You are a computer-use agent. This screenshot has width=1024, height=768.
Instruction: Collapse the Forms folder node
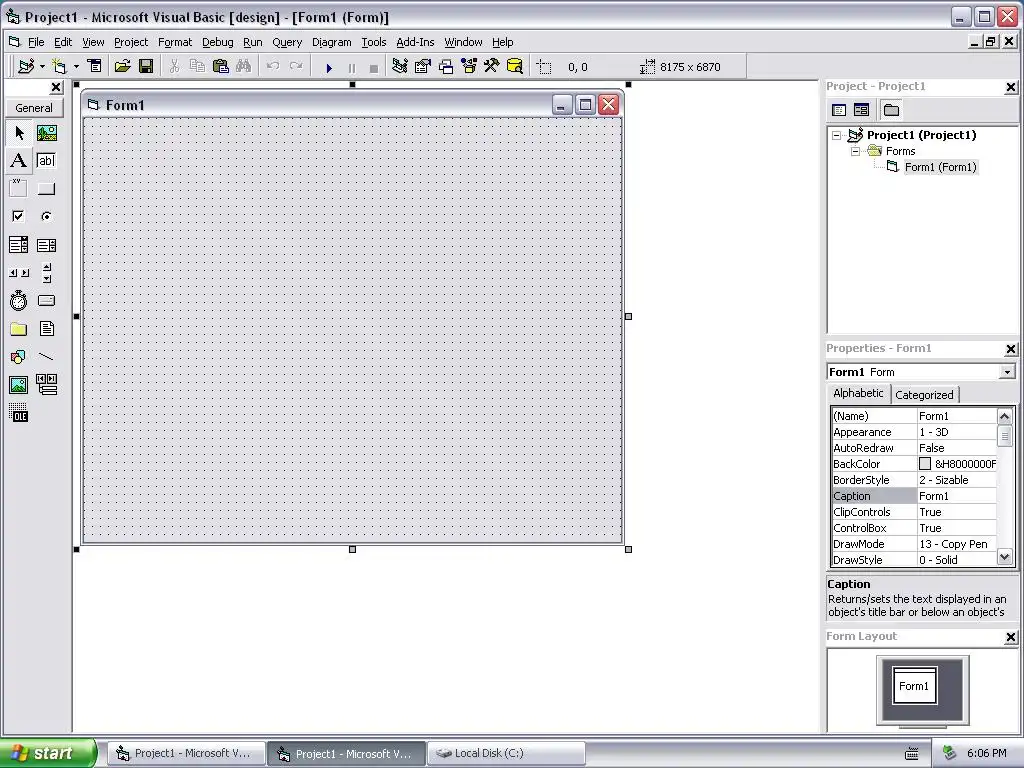click(856, 151)
